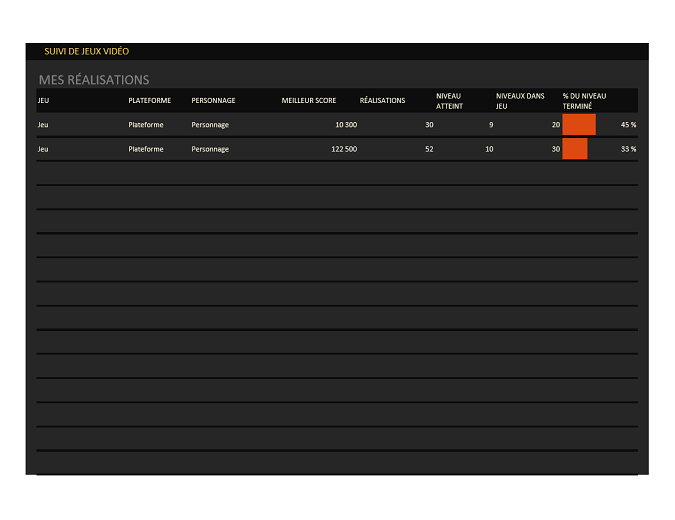Select the Plateforme cell in the second row

(148, 149)
